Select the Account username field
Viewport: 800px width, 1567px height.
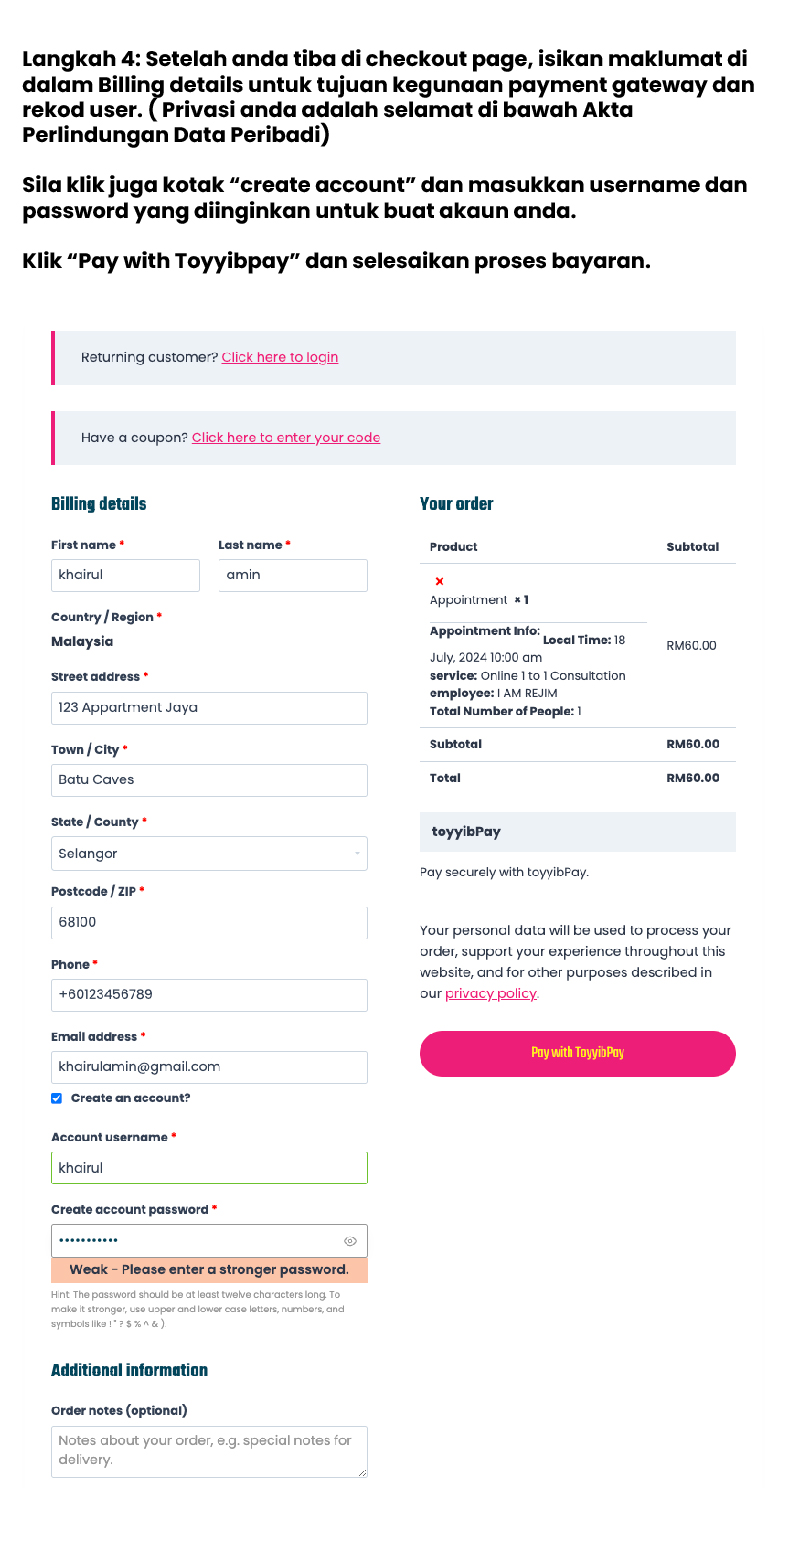(x=209, y=1168)
